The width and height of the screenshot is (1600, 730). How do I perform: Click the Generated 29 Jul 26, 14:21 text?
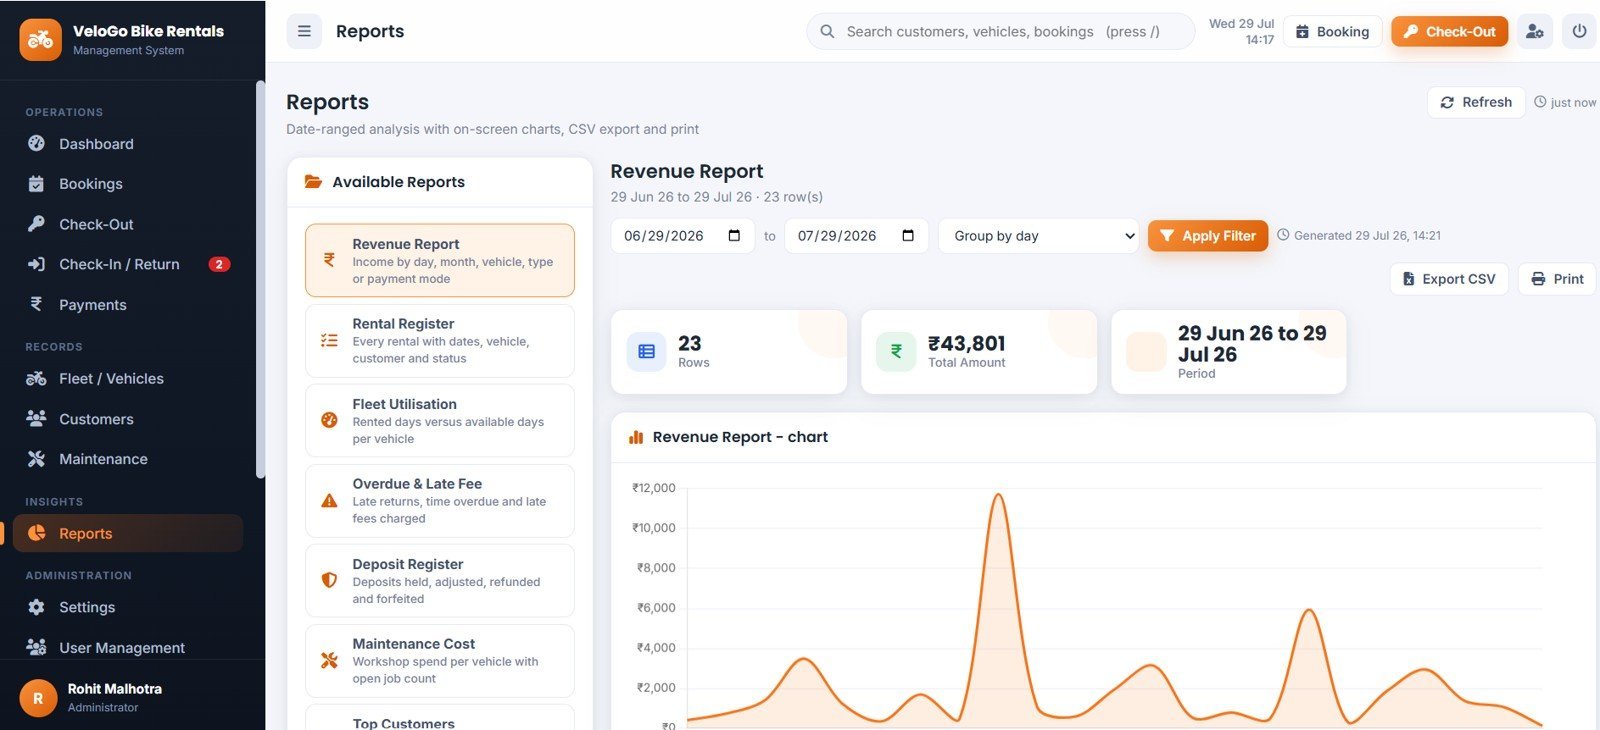(1367, 236)
